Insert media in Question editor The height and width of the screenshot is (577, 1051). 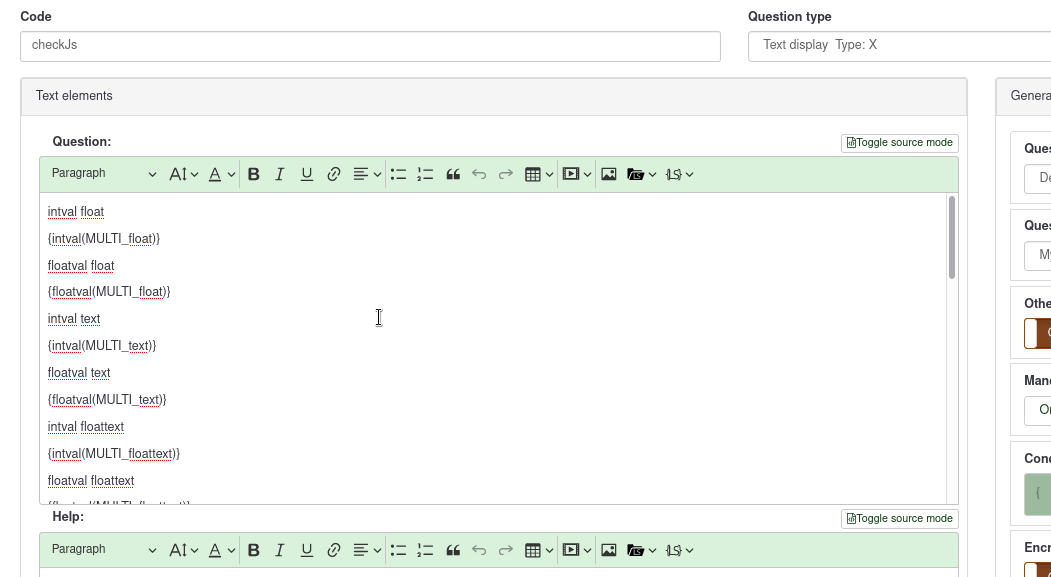coord(576,174)
